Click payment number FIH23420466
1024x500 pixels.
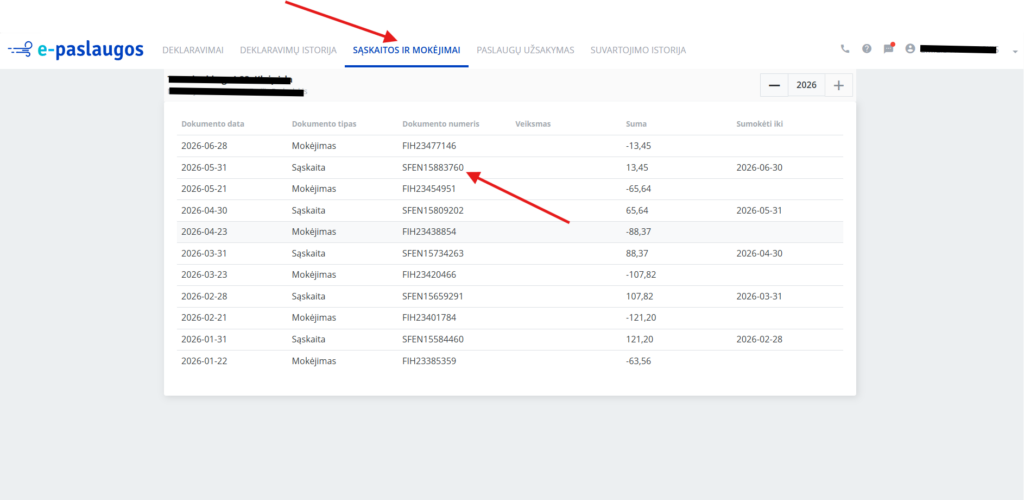pyautogui.click(x=429, y=275)
